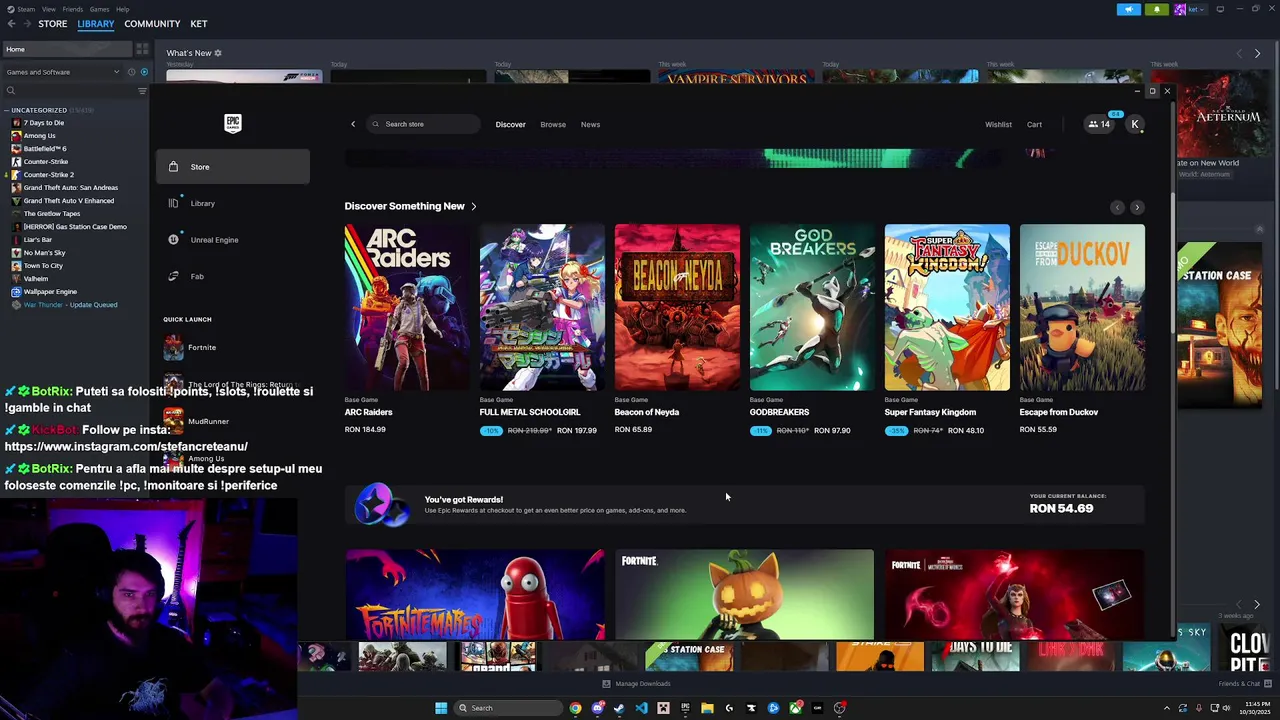This screenshot has width=1280, height=720.
Task: Open Xbox app from taskbar
Action: pyautogui.click(x=795, y=708)
